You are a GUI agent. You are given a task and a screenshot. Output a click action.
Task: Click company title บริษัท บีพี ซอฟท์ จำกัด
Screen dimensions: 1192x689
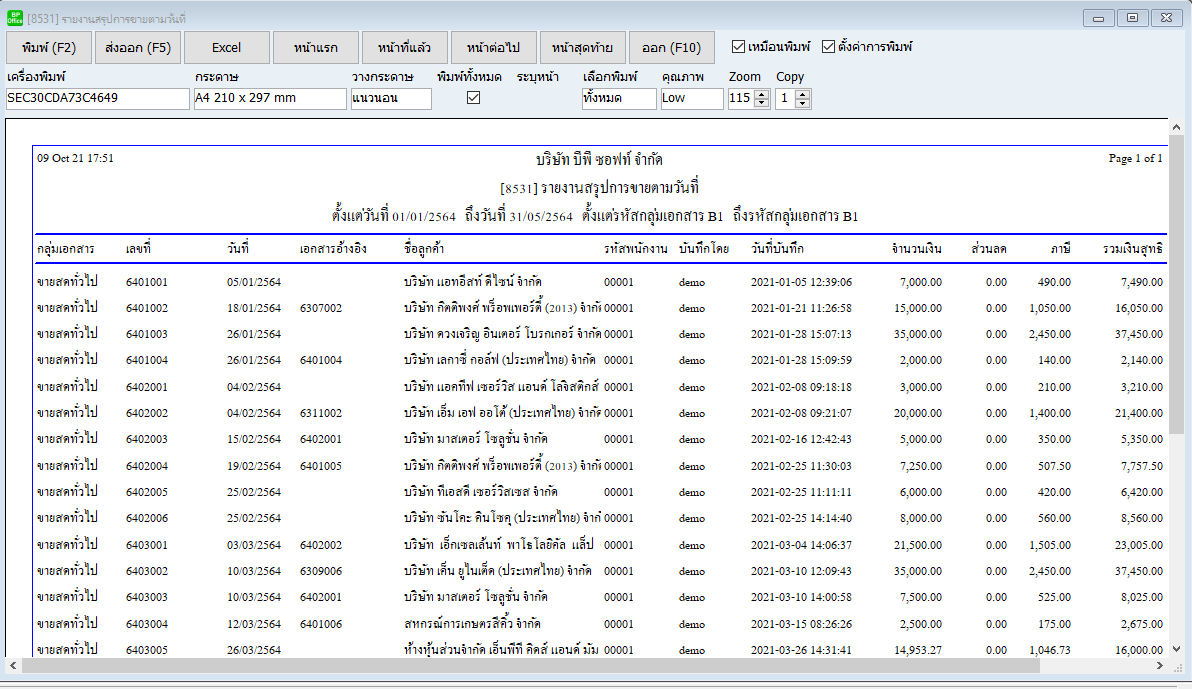coord(599,160)
